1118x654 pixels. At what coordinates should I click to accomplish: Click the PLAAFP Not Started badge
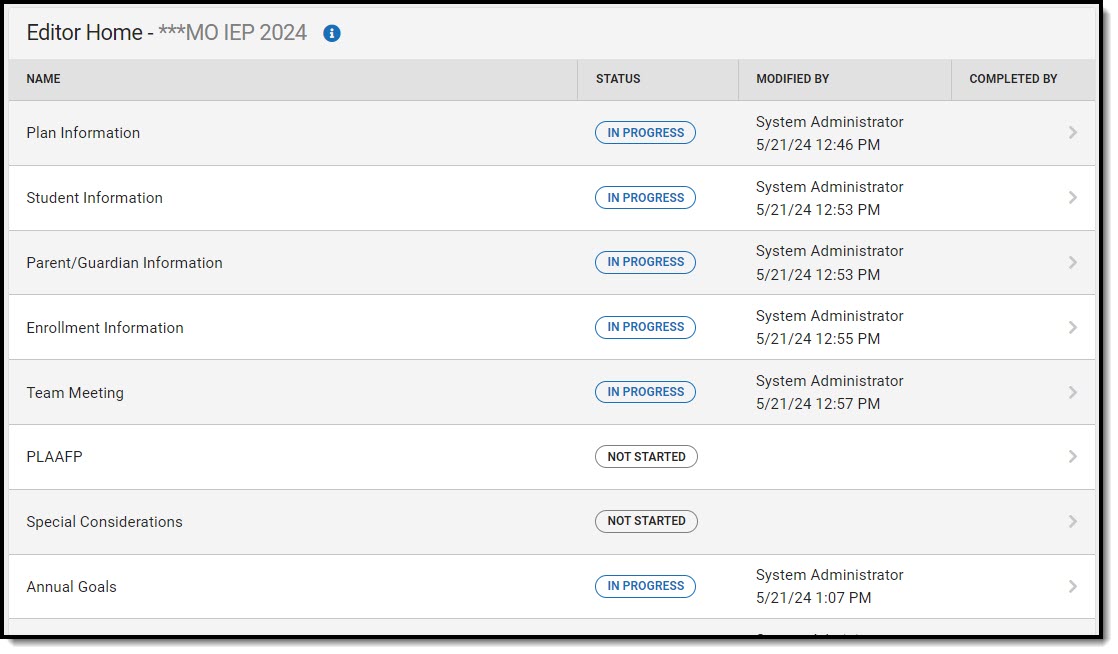[x=646, y=457]
